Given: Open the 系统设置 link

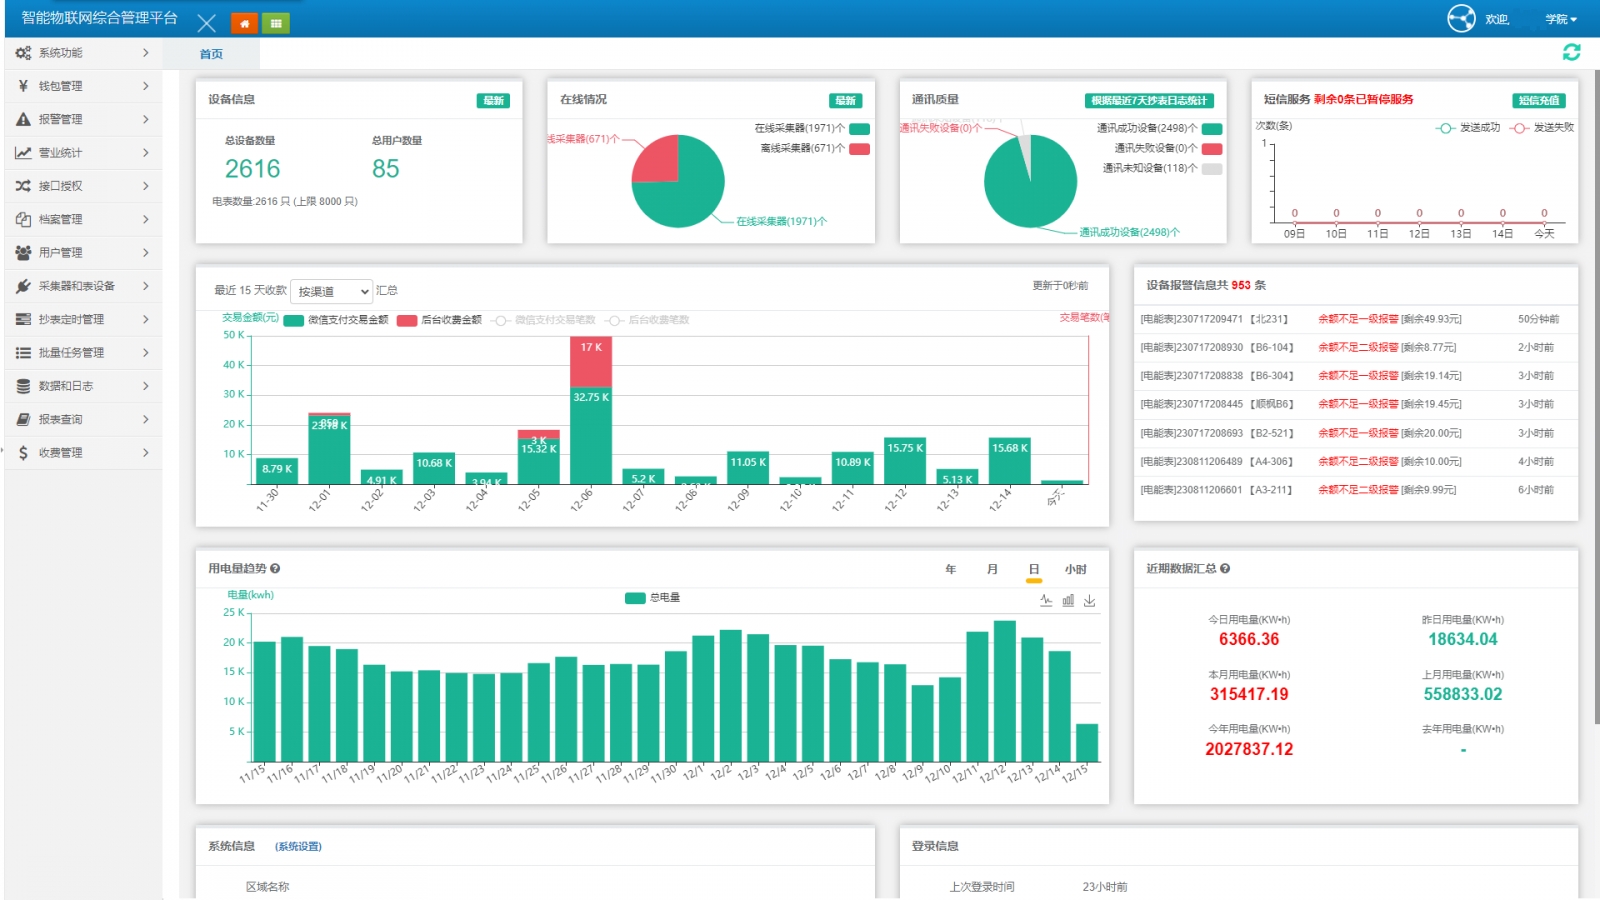Looking at the screenshot, I should tap(298, 846).
